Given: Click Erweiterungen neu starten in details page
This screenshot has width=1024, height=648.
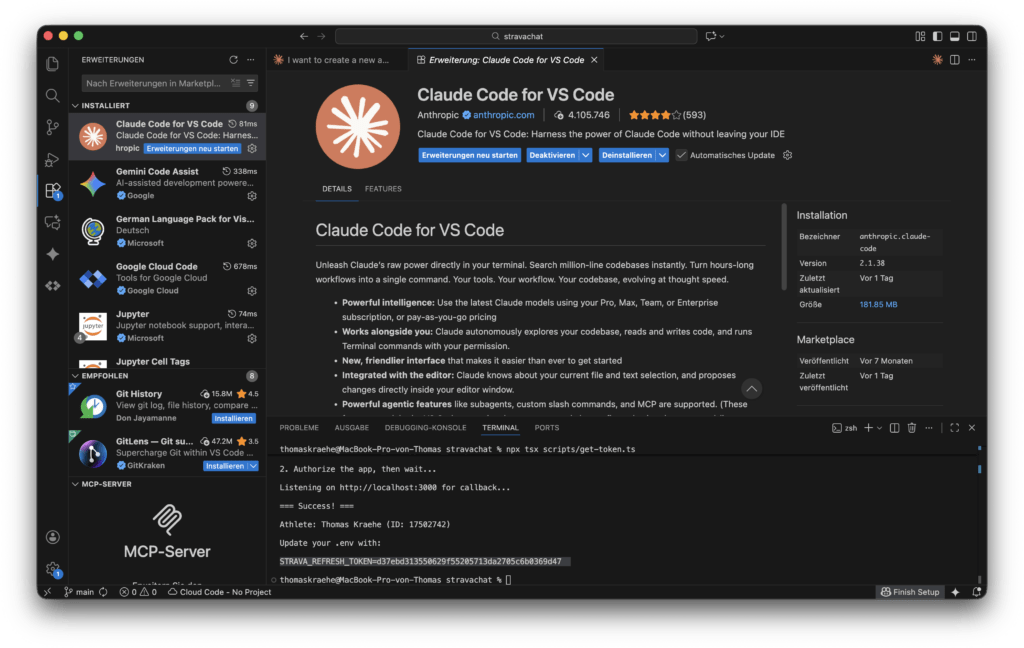Looking at the screenshot, I should click(470, 155).
